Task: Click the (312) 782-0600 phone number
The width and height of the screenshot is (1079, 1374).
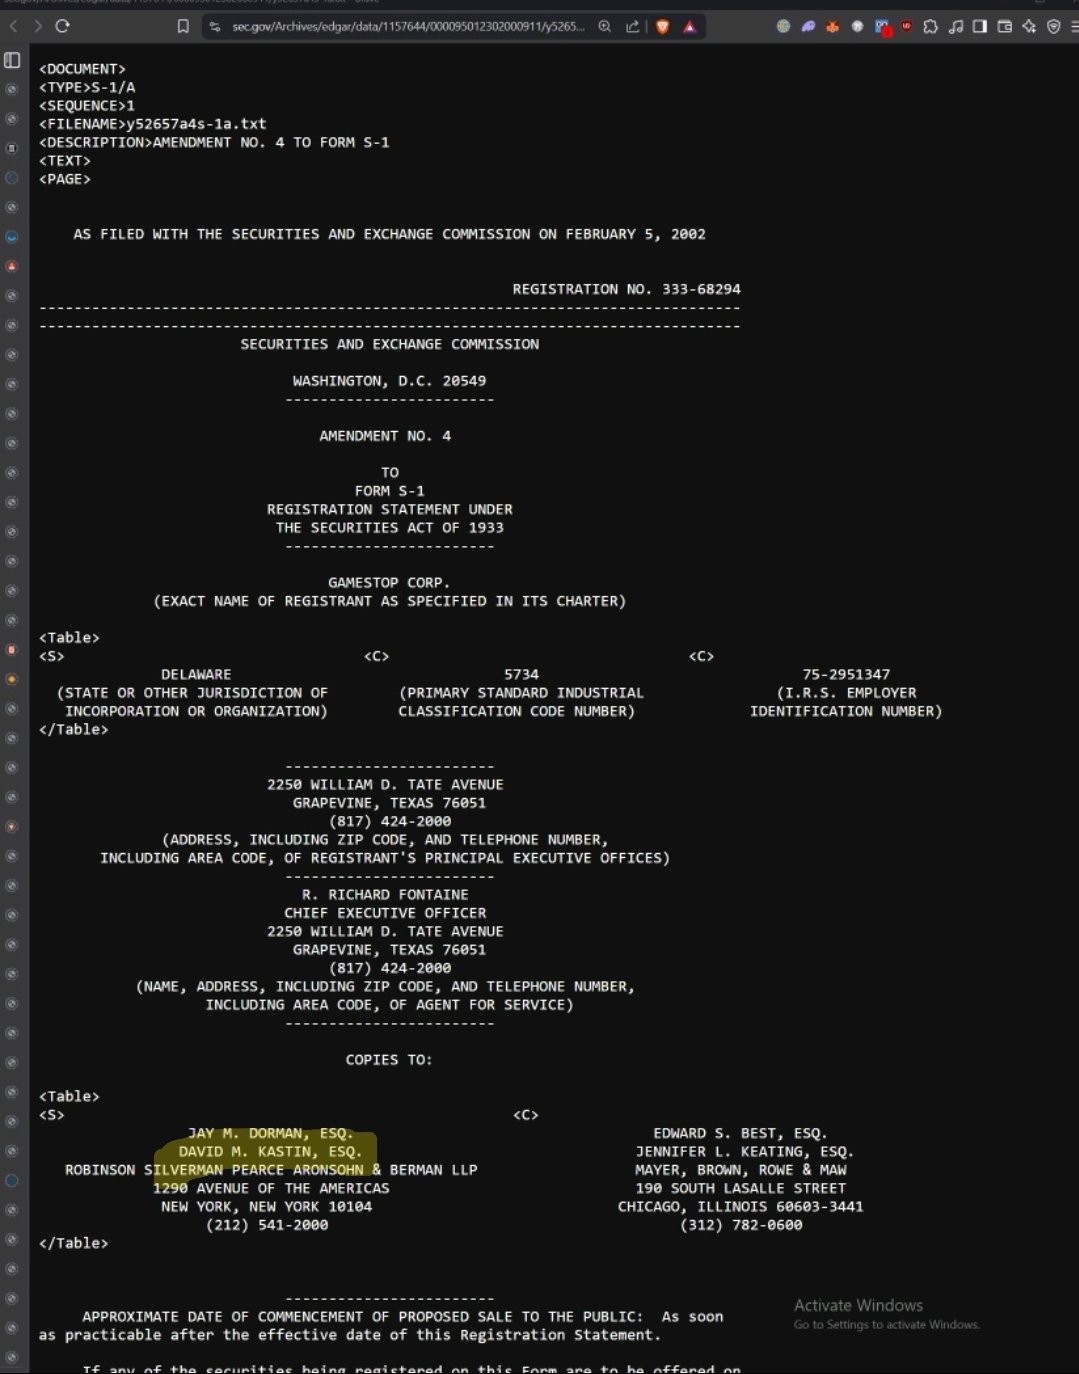Action: pyautogui.click(x=741, y=1225)
